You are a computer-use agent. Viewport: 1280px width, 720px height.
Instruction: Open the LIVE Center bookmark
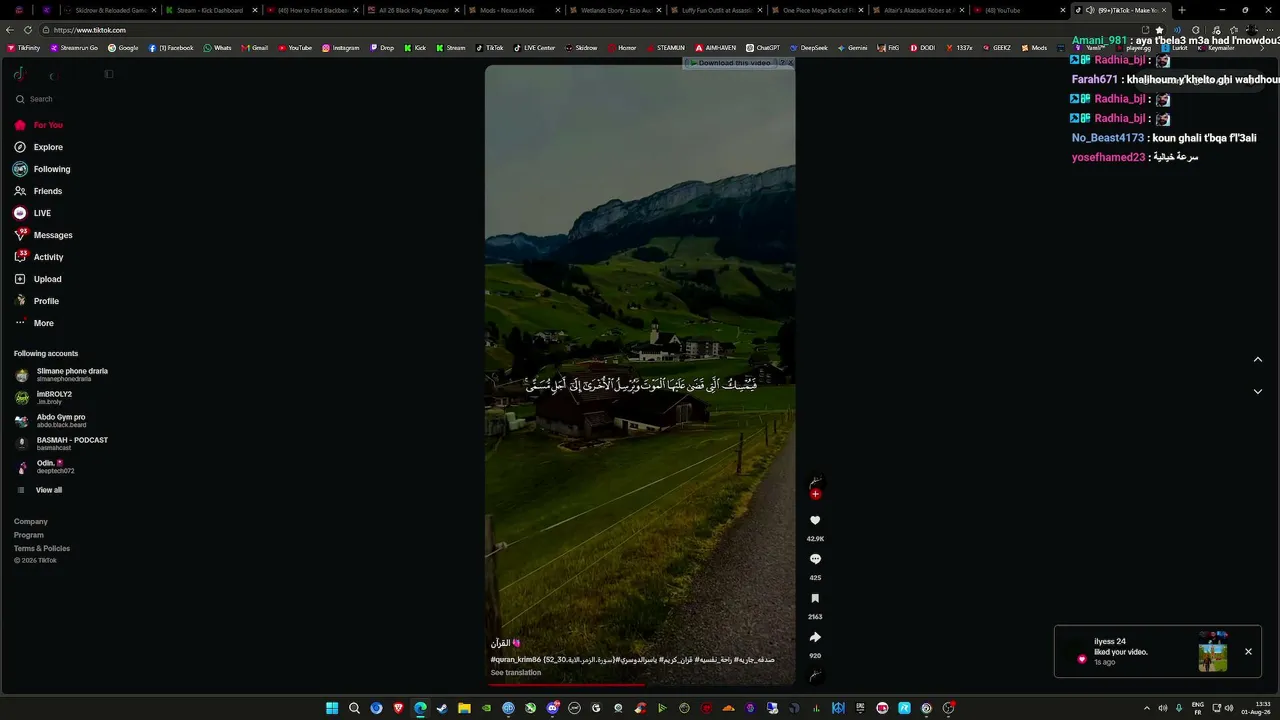tap(534, 48)
